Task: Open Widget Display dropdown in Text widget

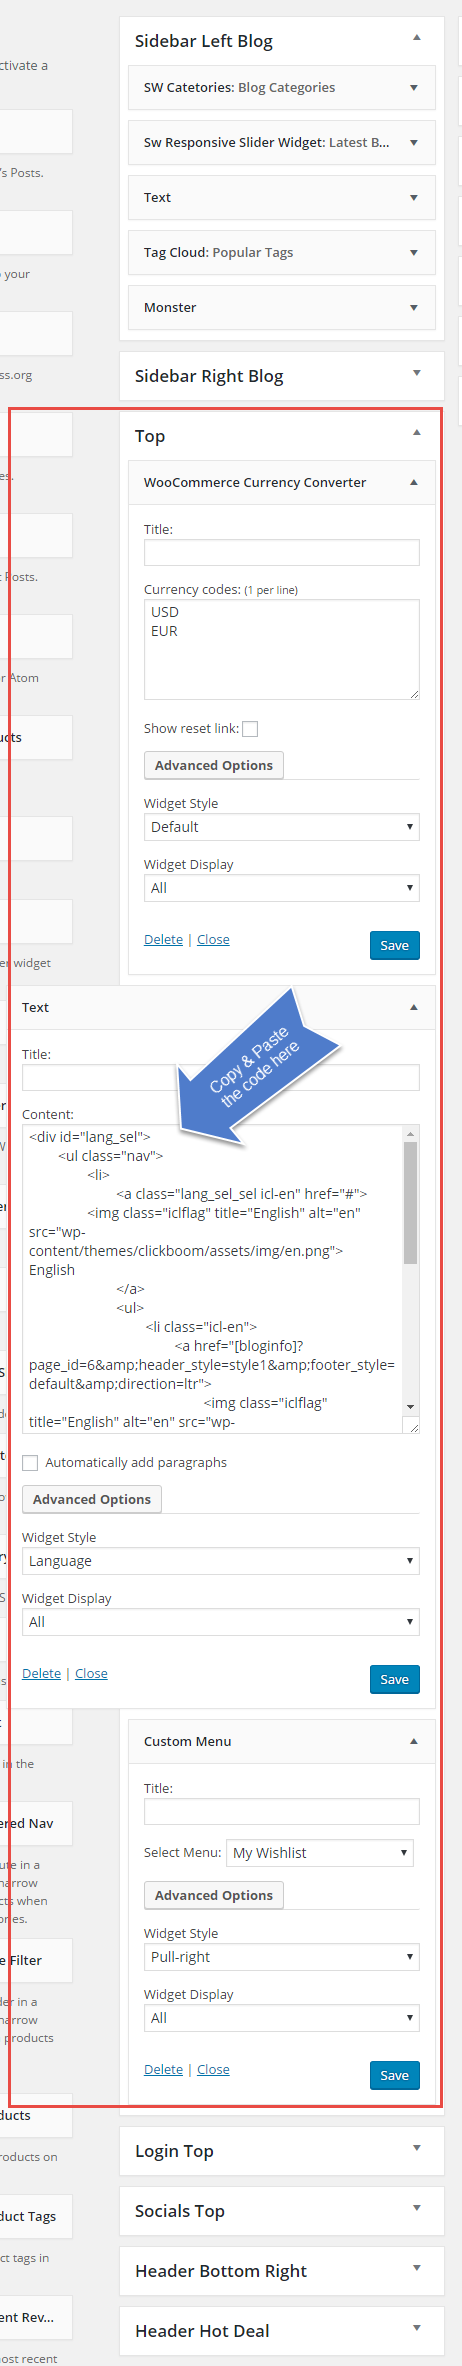Action: (x=221, y=1622)
